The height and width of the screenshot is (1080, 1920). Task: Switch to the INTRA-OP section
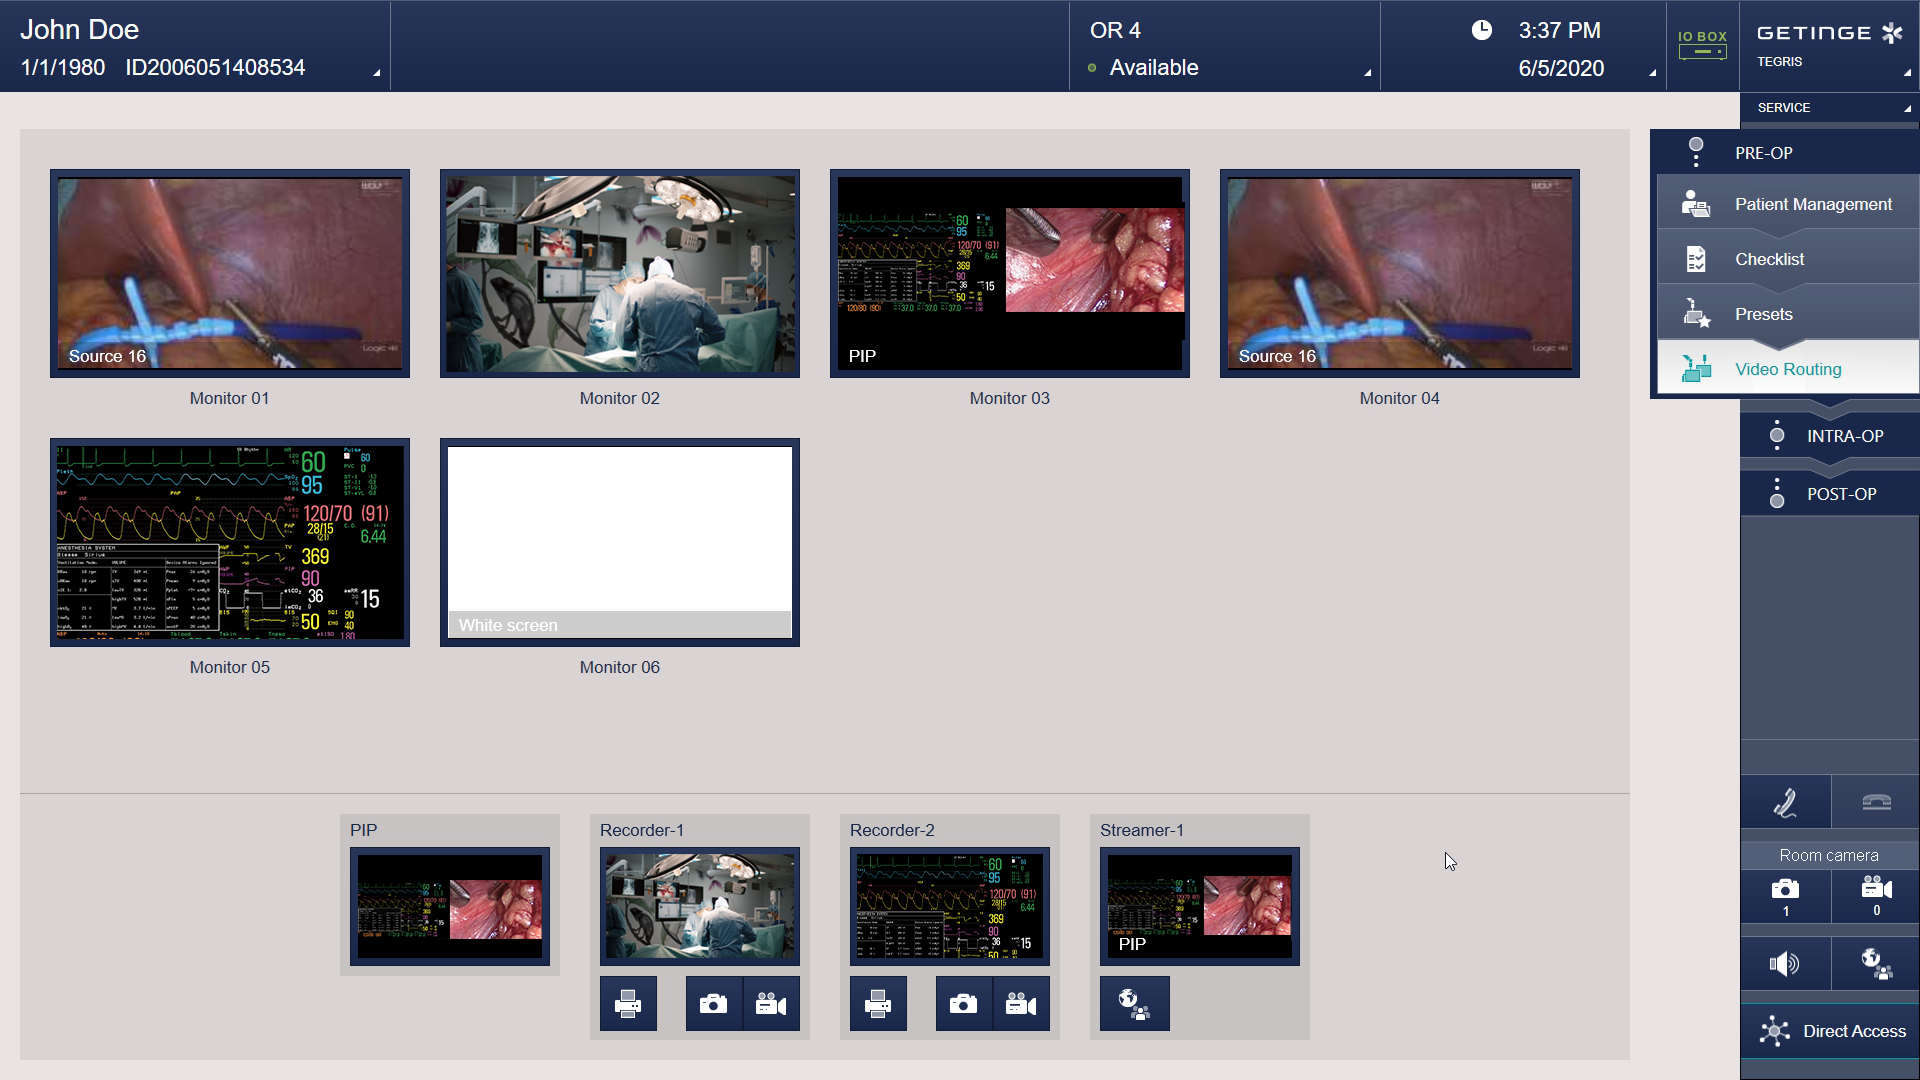pos(1843,436)
